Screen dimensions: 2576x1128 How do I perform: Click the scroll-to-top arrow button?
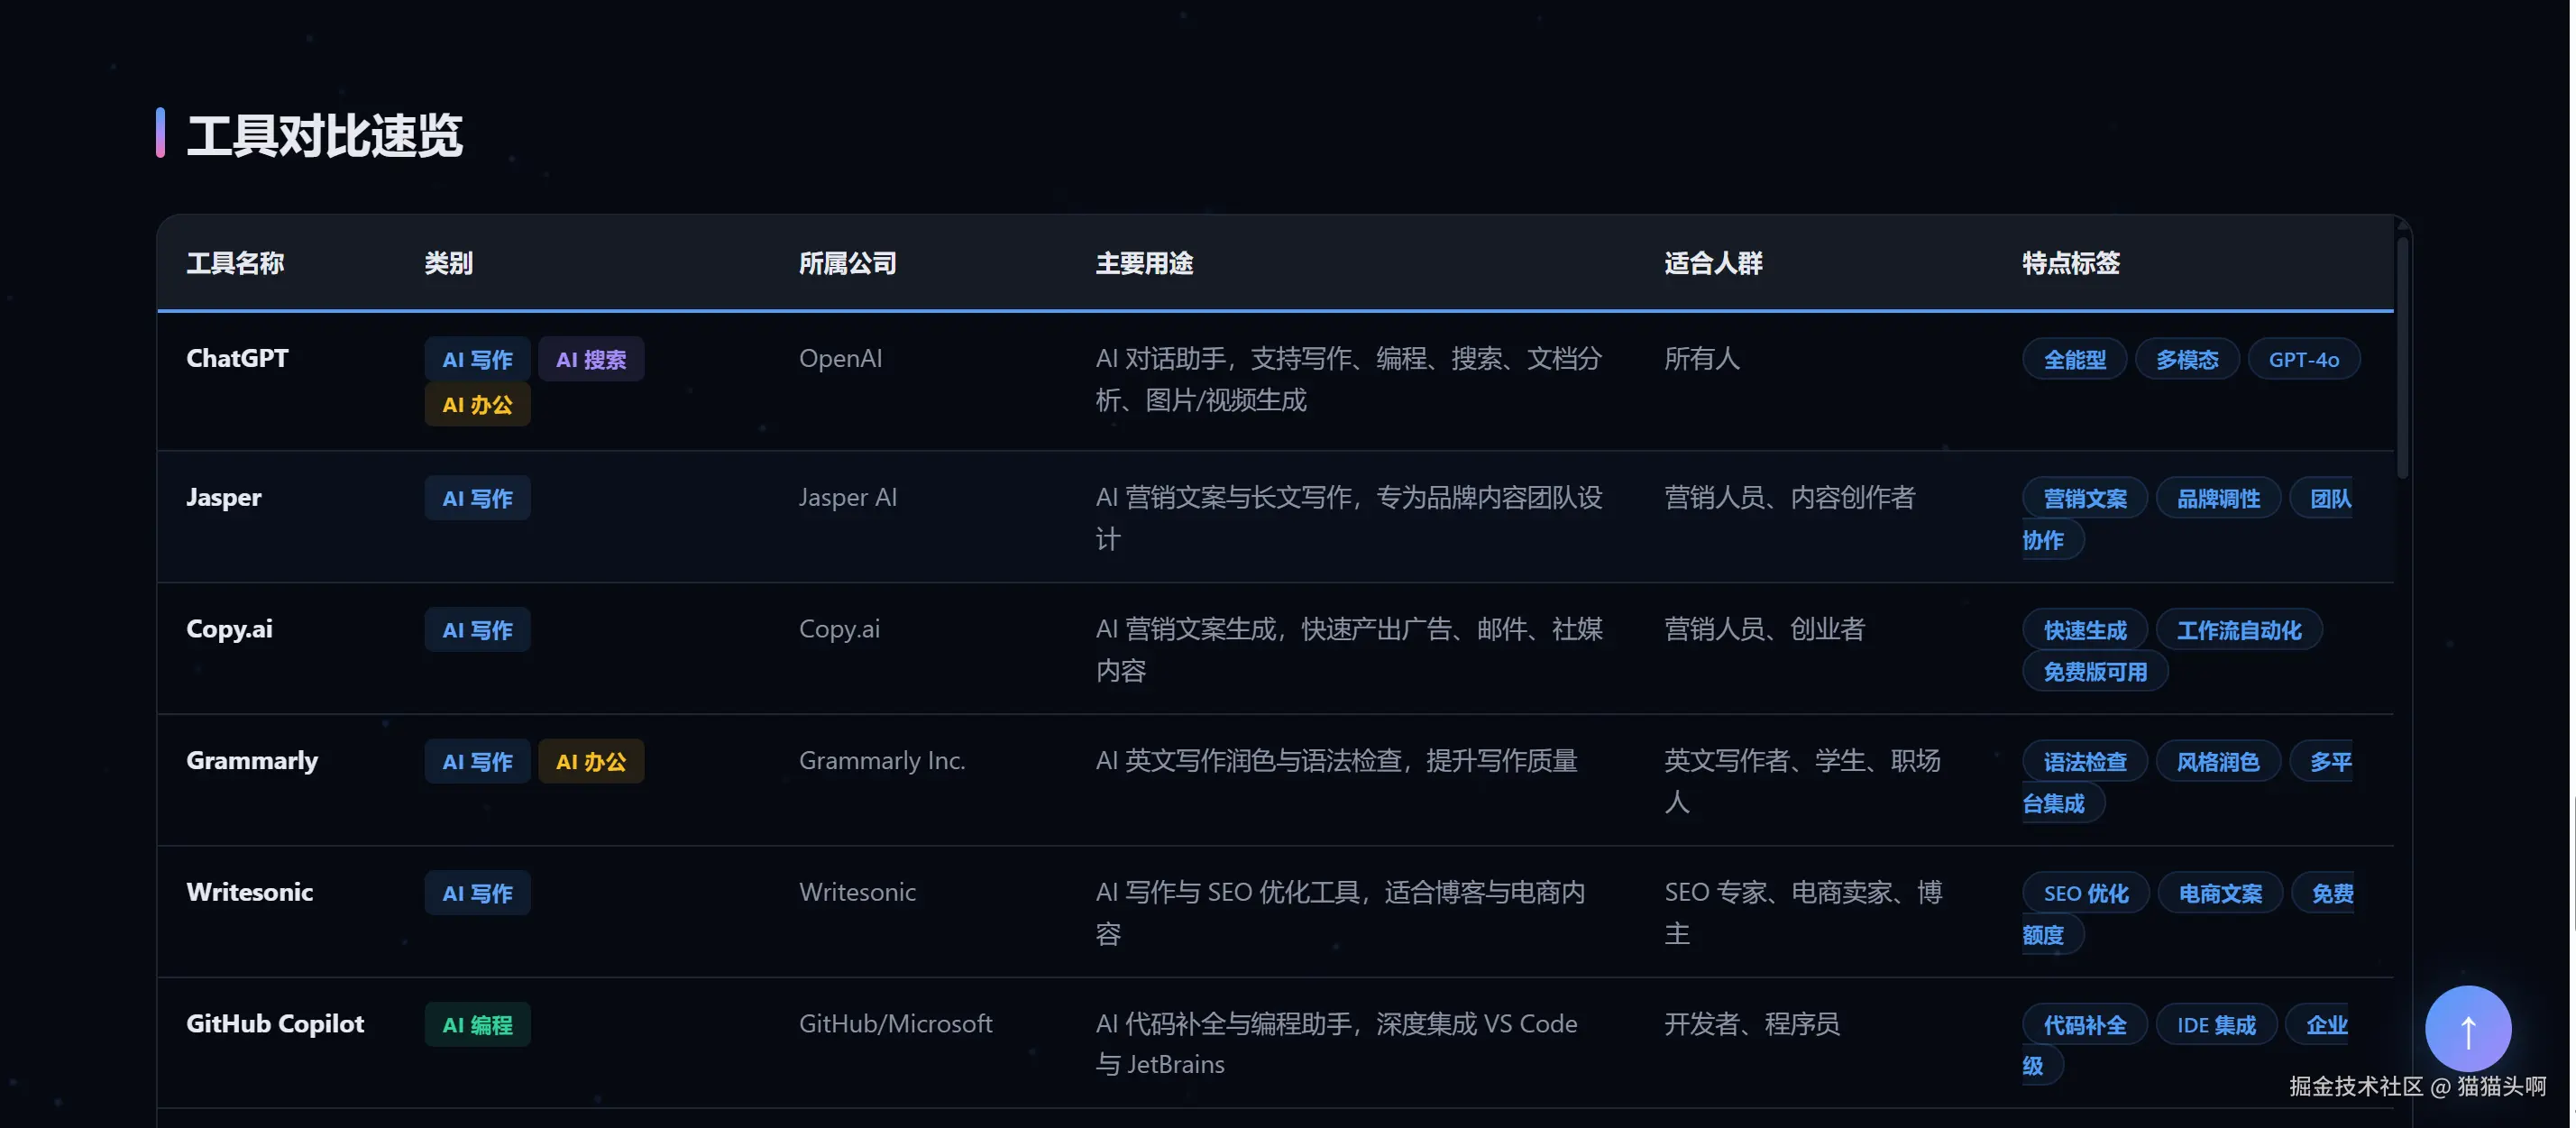click(x=2467, y=1029)
